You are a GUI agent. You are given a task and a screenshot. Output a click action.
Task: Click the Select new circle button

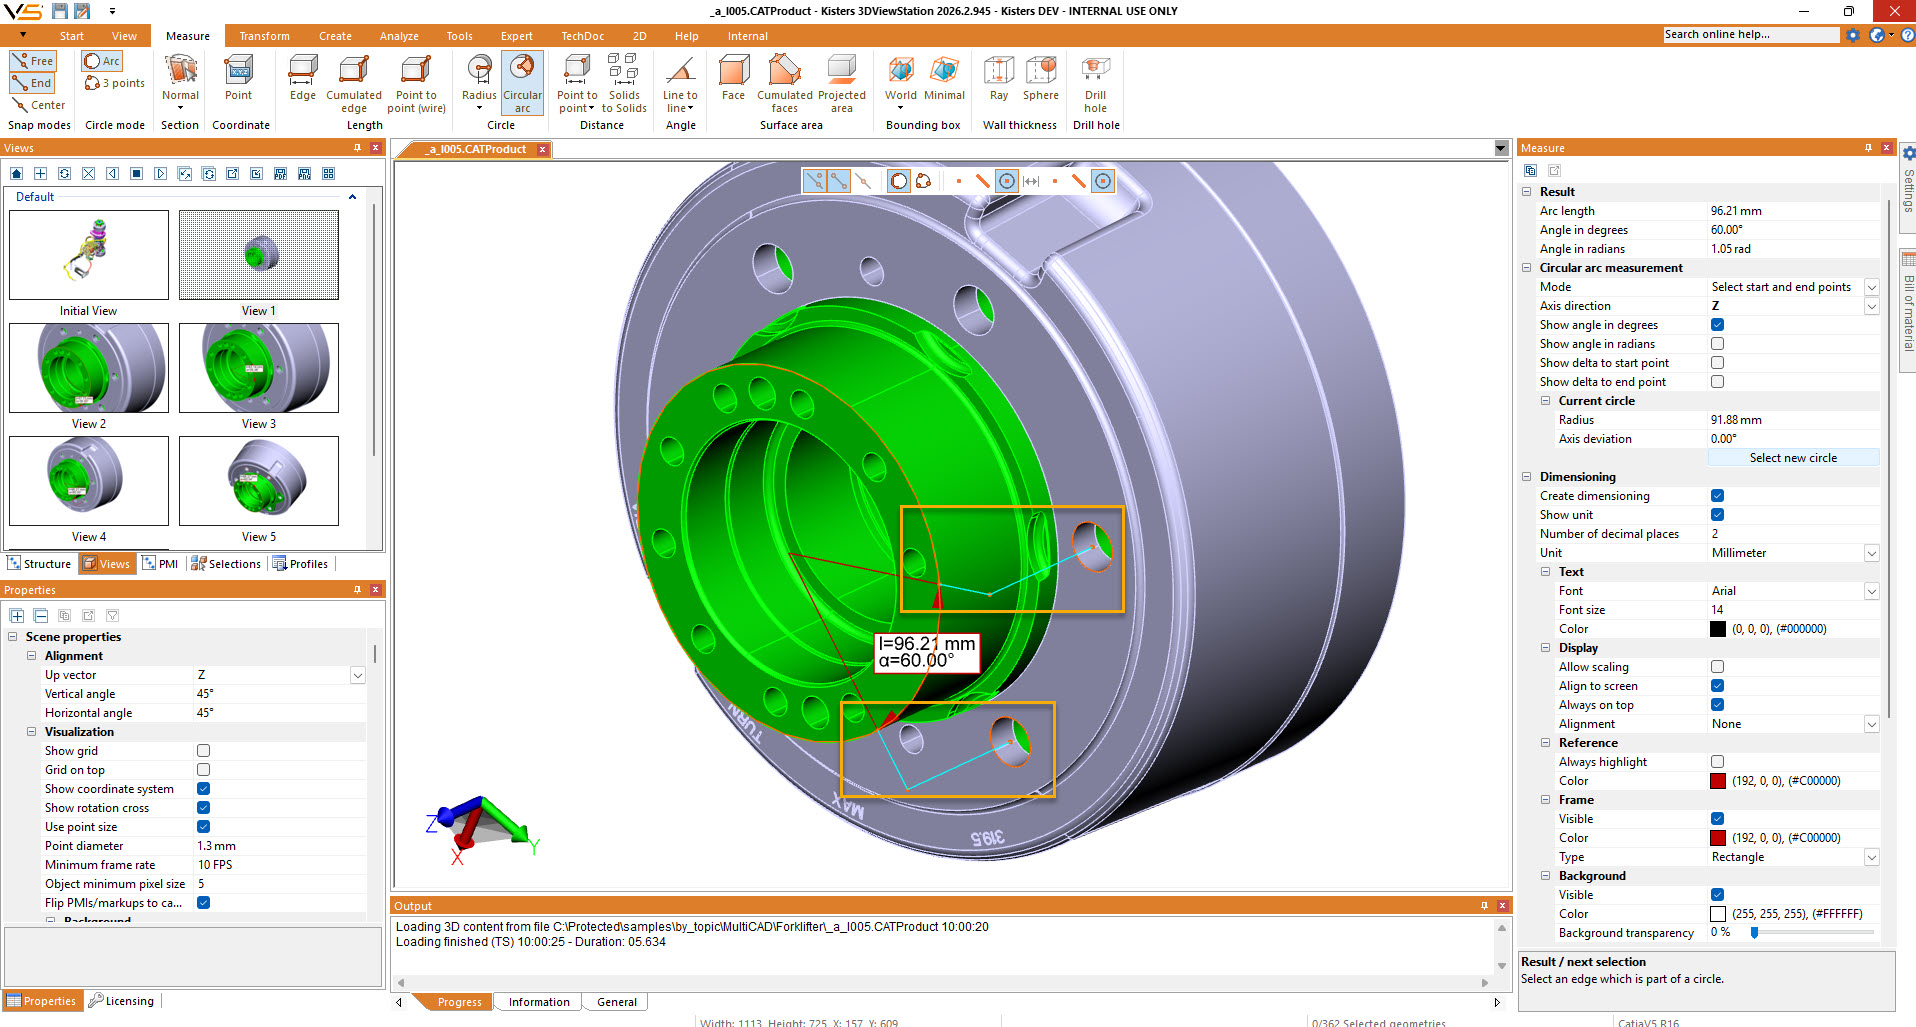point(1793,458)
